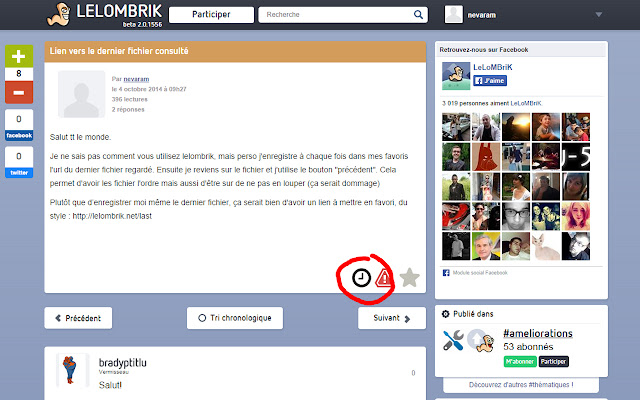Open the user menu dropdown arrow

598,15
